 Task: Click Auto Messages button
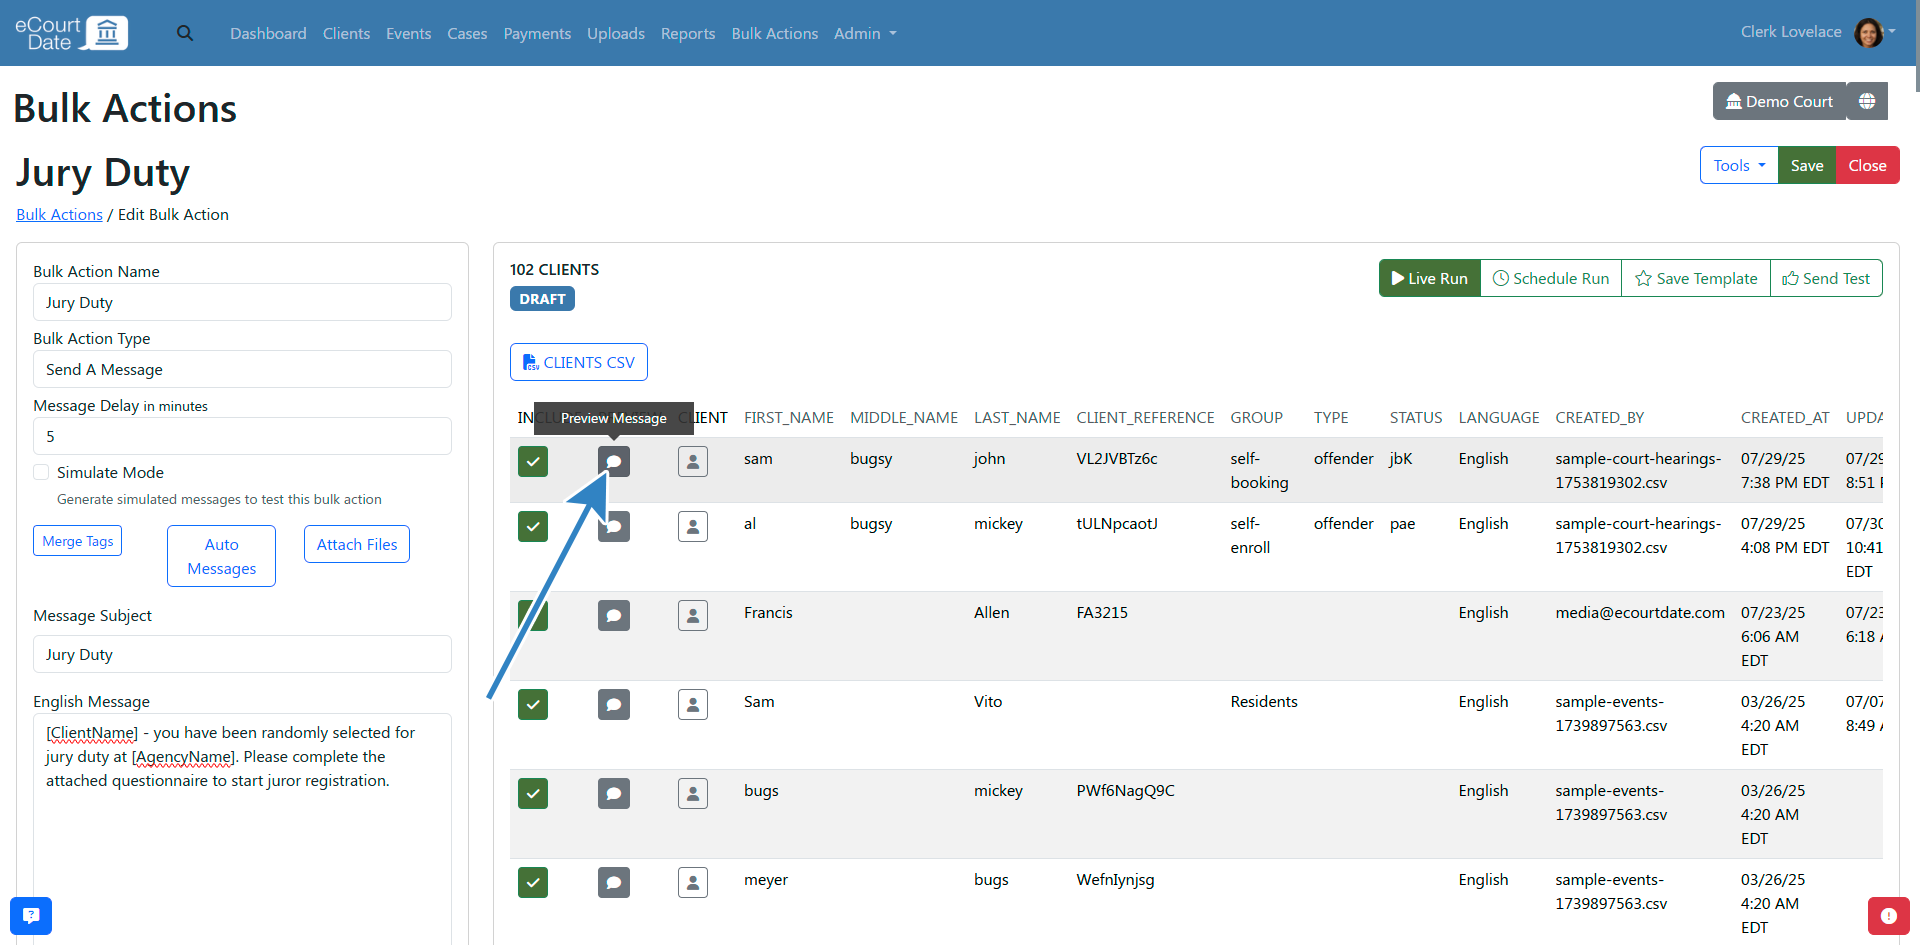(222, 556)
